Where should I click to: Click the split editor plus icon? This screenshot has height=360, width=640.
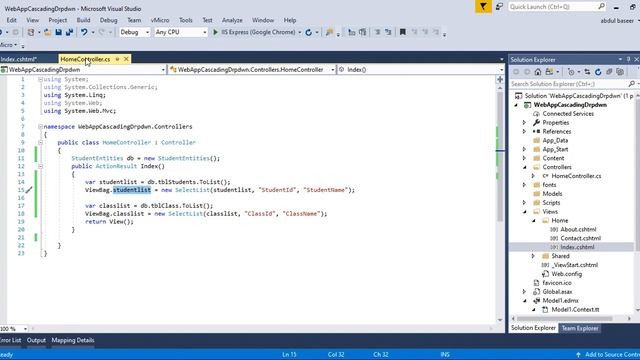(500, 80)
